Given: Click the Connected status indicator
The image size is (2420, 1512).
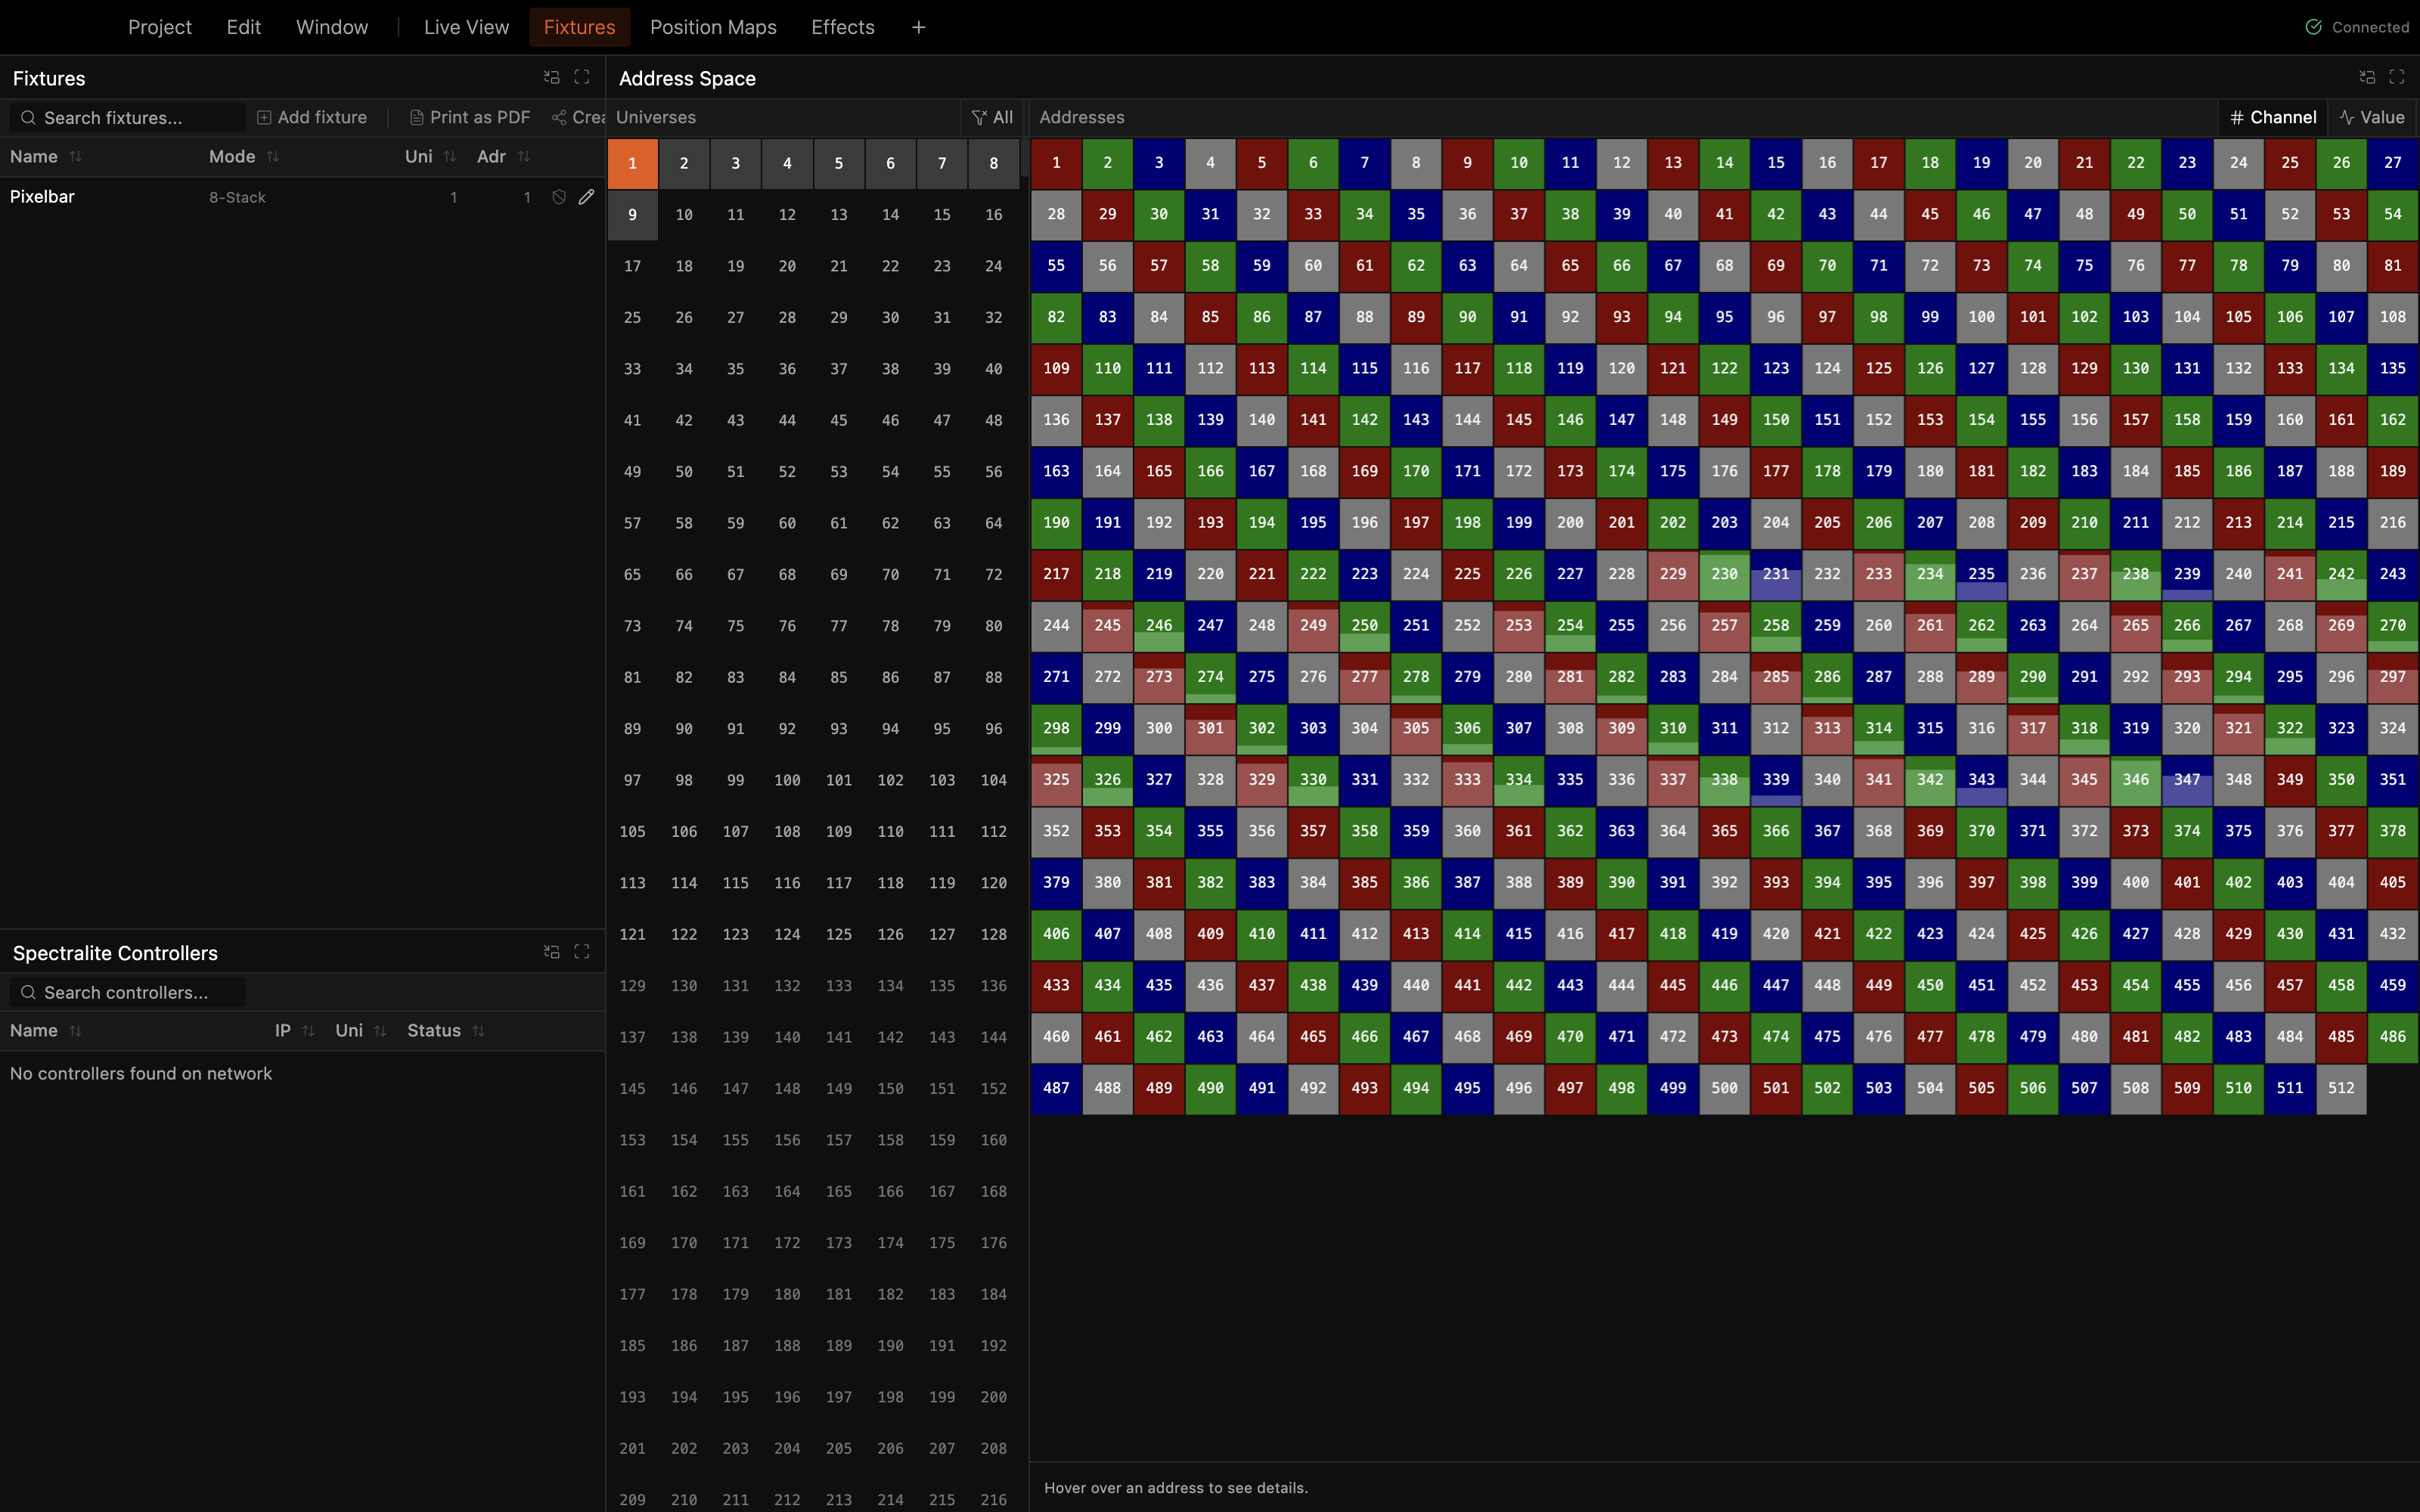Looking at the screenshot, I should 2357,27.
